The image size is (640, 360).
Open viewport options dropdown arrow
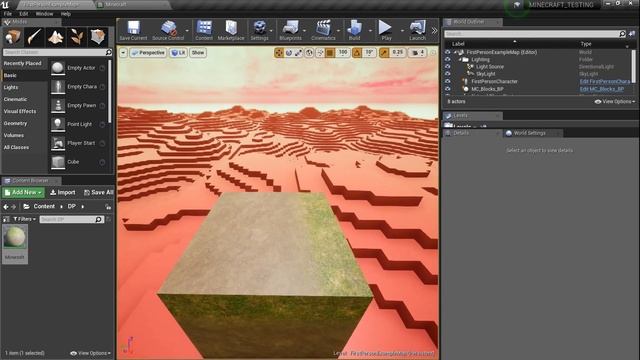tap(123, 53)
